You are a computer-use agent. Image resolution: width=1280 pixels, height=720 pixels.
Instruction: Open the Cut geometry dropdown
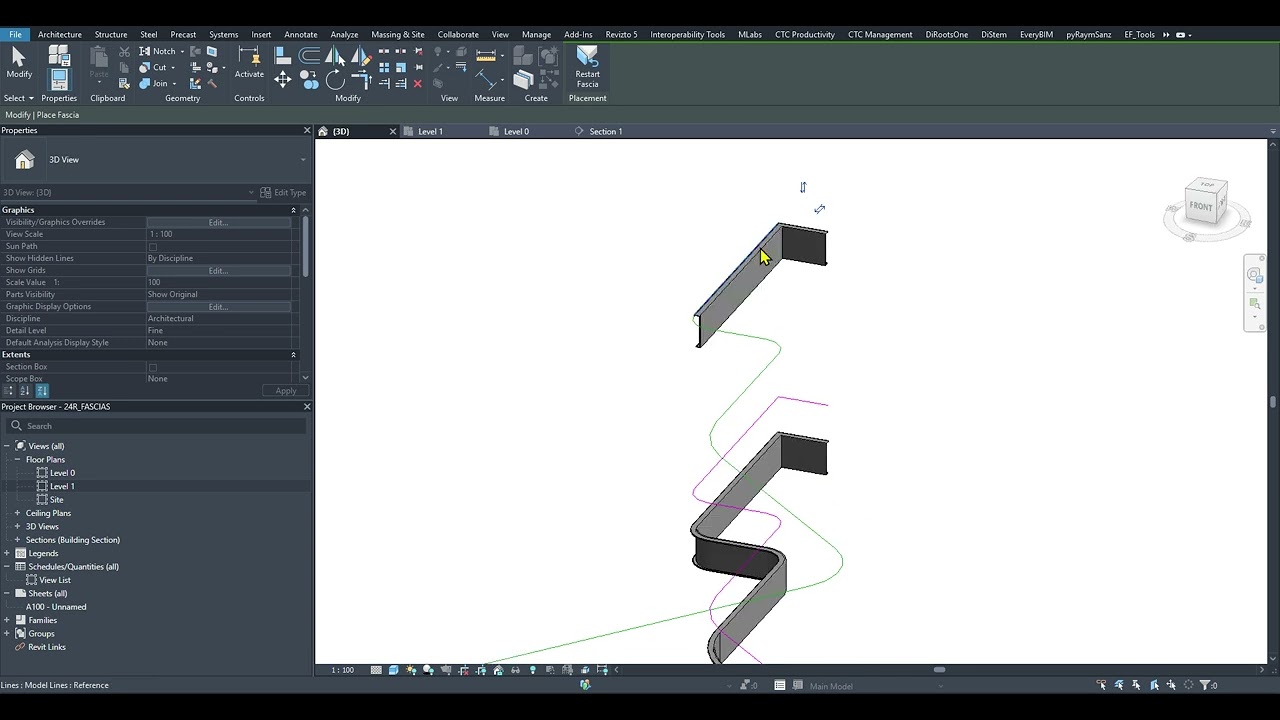point(172,67)
